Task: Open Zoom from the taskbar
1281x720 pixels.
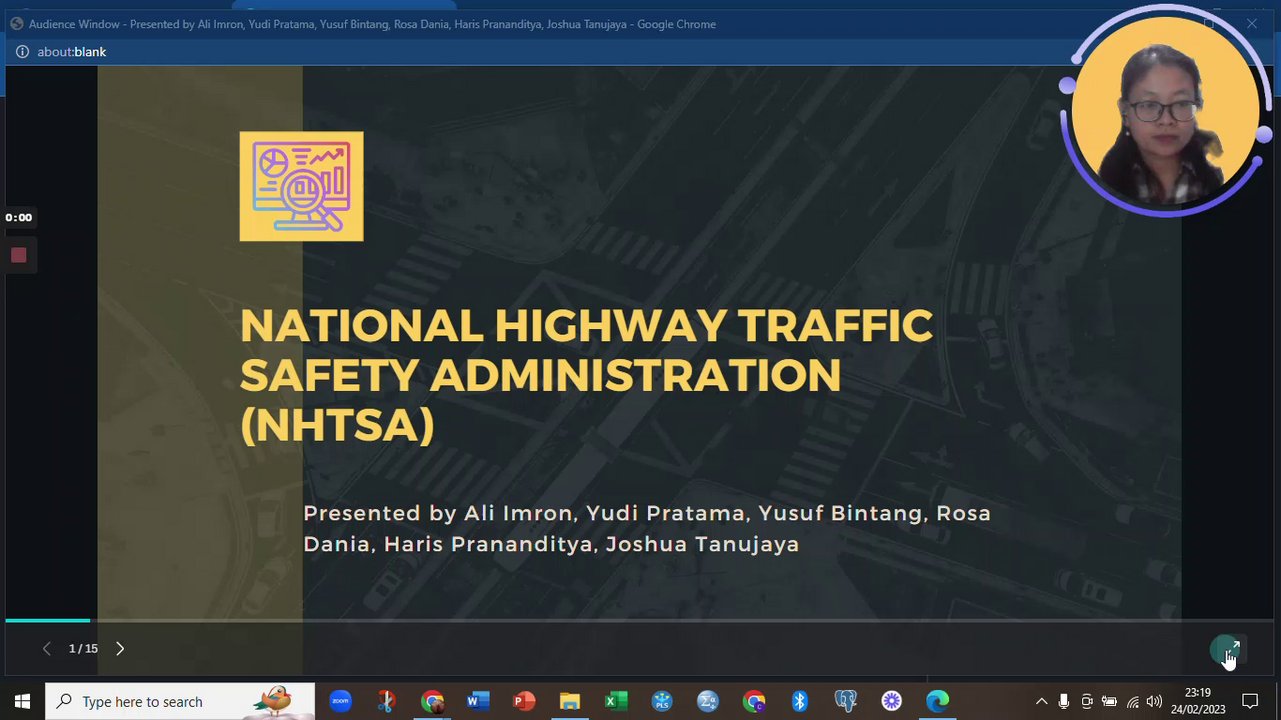Action: point(340,701)
